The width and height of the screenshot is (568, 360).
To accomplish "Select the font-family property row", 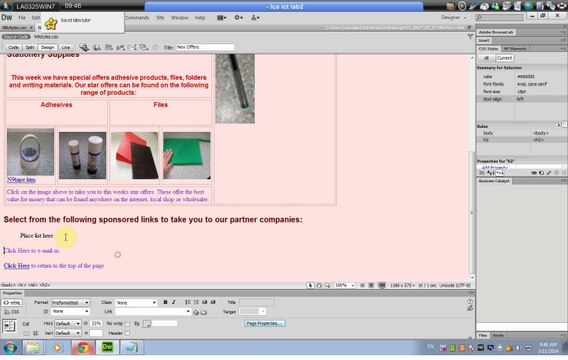I will (521, 84).
